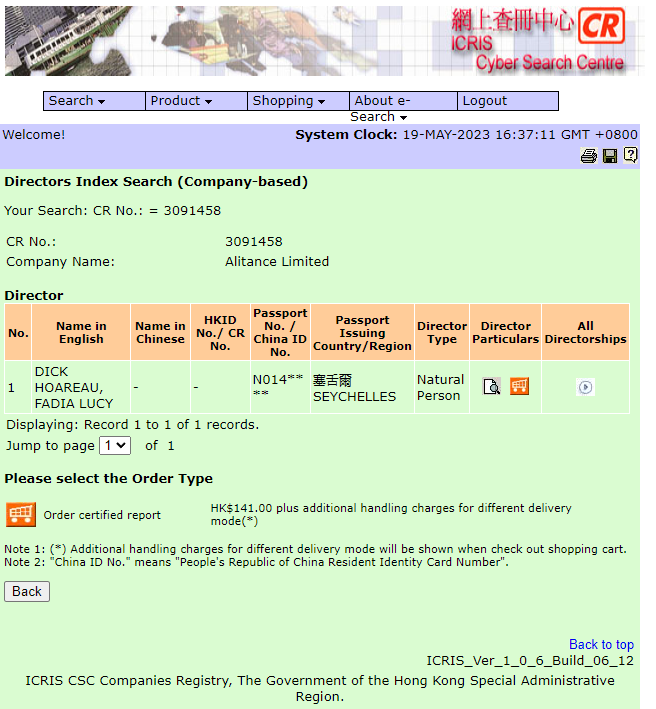Click the All Directorships column header
Screen dimensions: 656x709
585,332
